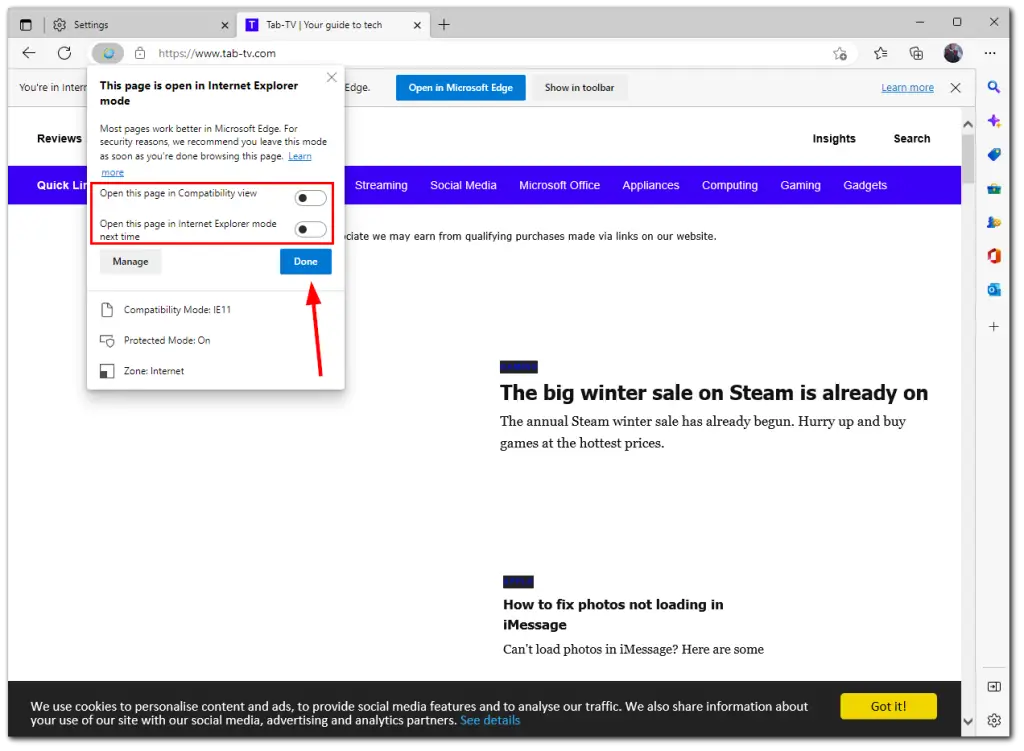1024x751 pixels.
Task: Select Gaming in the site navigation
Action: [800, 185]
